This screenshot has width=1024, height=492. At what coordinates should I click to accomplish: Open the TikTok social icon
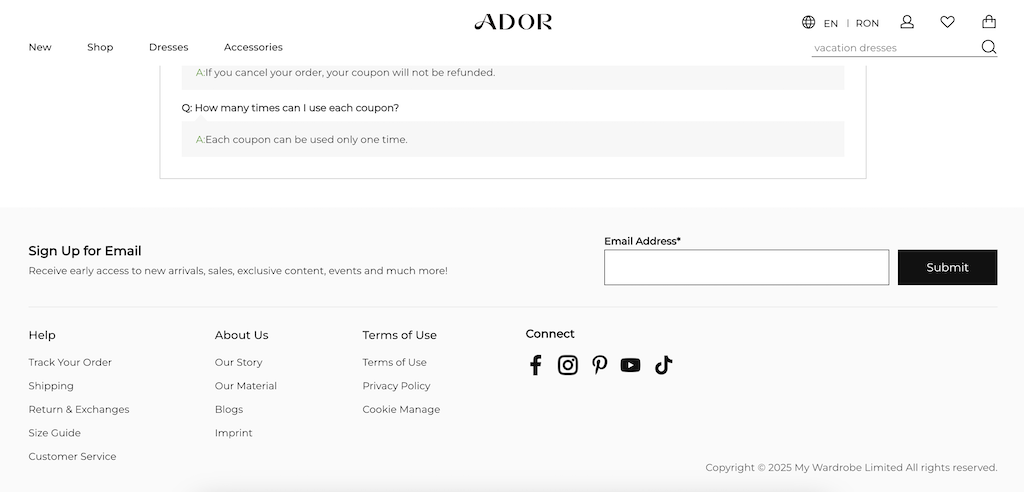664,365
